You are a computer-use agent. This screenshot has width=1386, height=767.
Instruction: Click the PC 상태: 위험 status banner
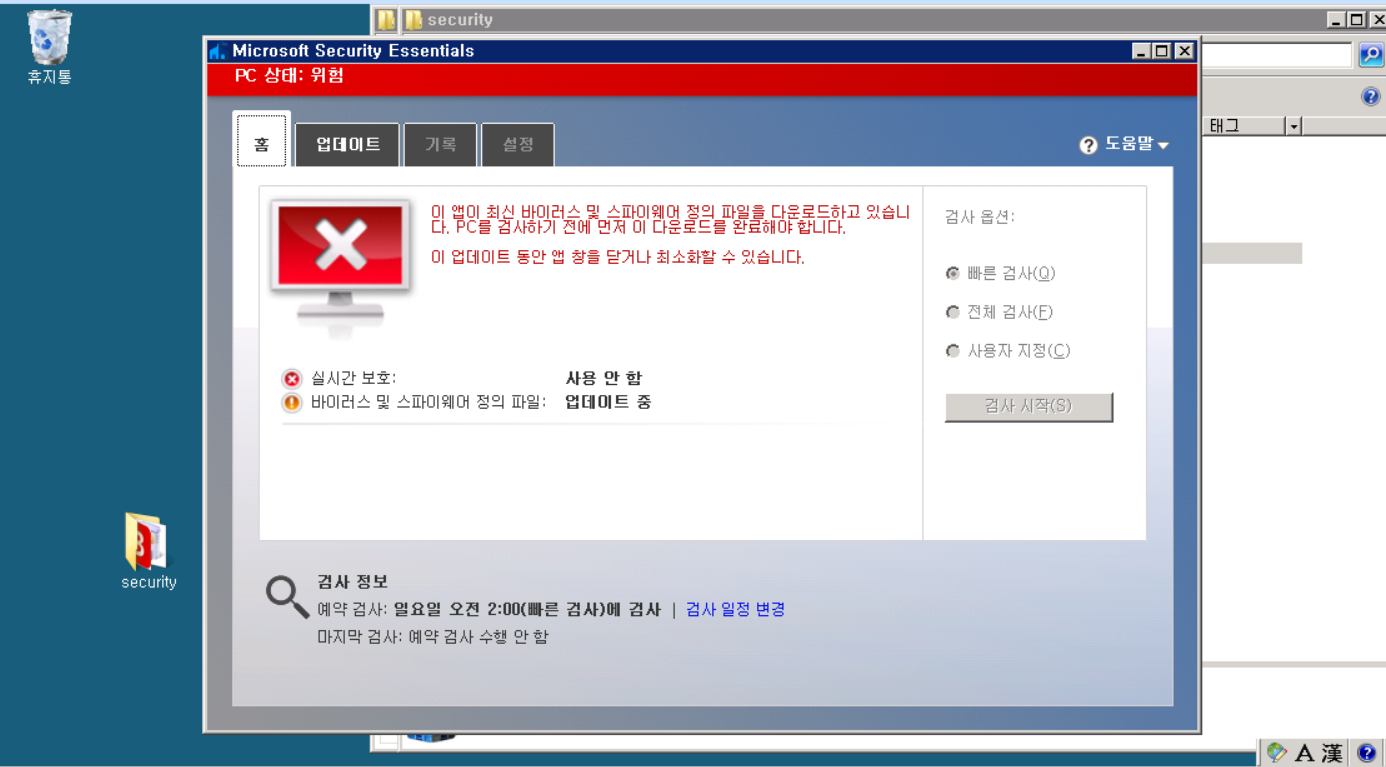click(x=702, y=78)
